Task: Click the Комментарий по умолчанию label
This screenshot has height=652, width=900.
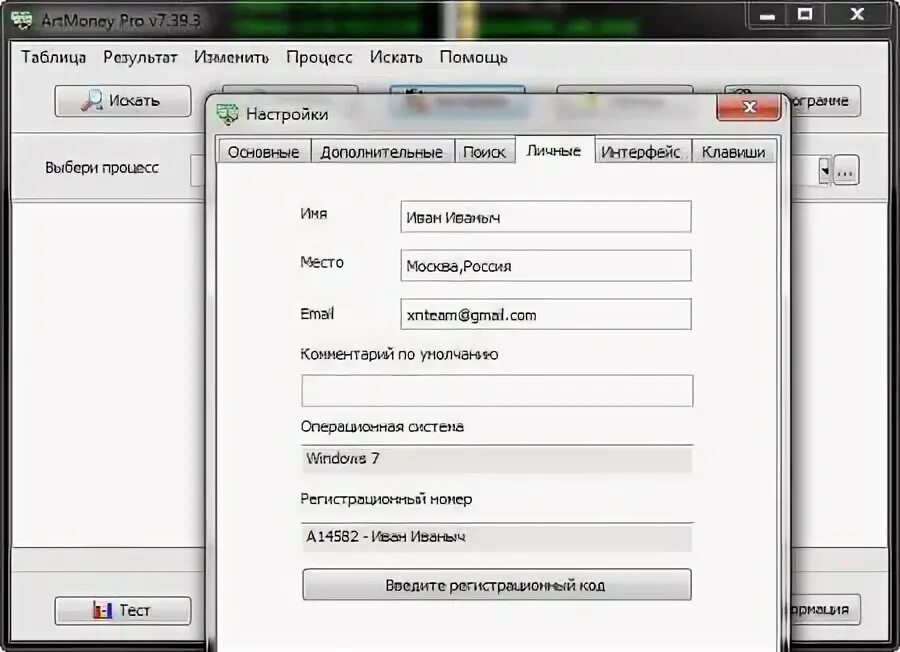Action: coord(399,354)
